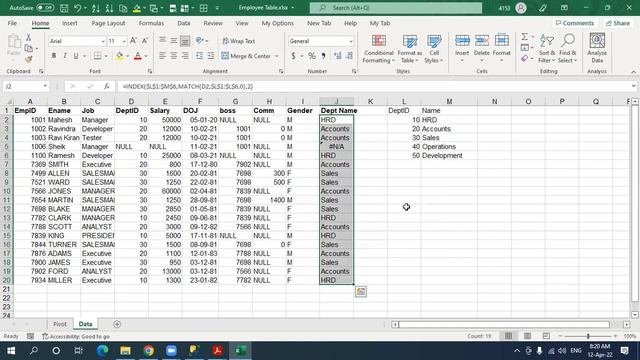Click the AutoFill Options icon below column J

click(361, 291)
